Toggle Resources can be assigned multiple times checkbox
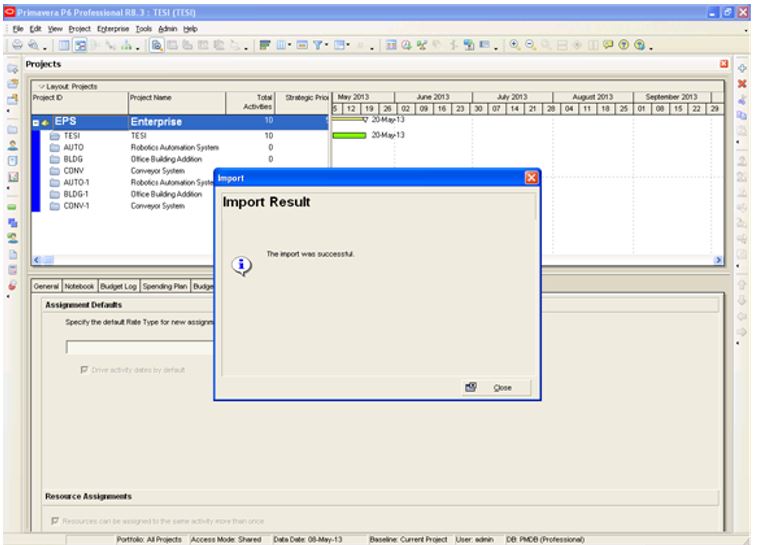Screen dimensions: 759x545 coord(54,520)
